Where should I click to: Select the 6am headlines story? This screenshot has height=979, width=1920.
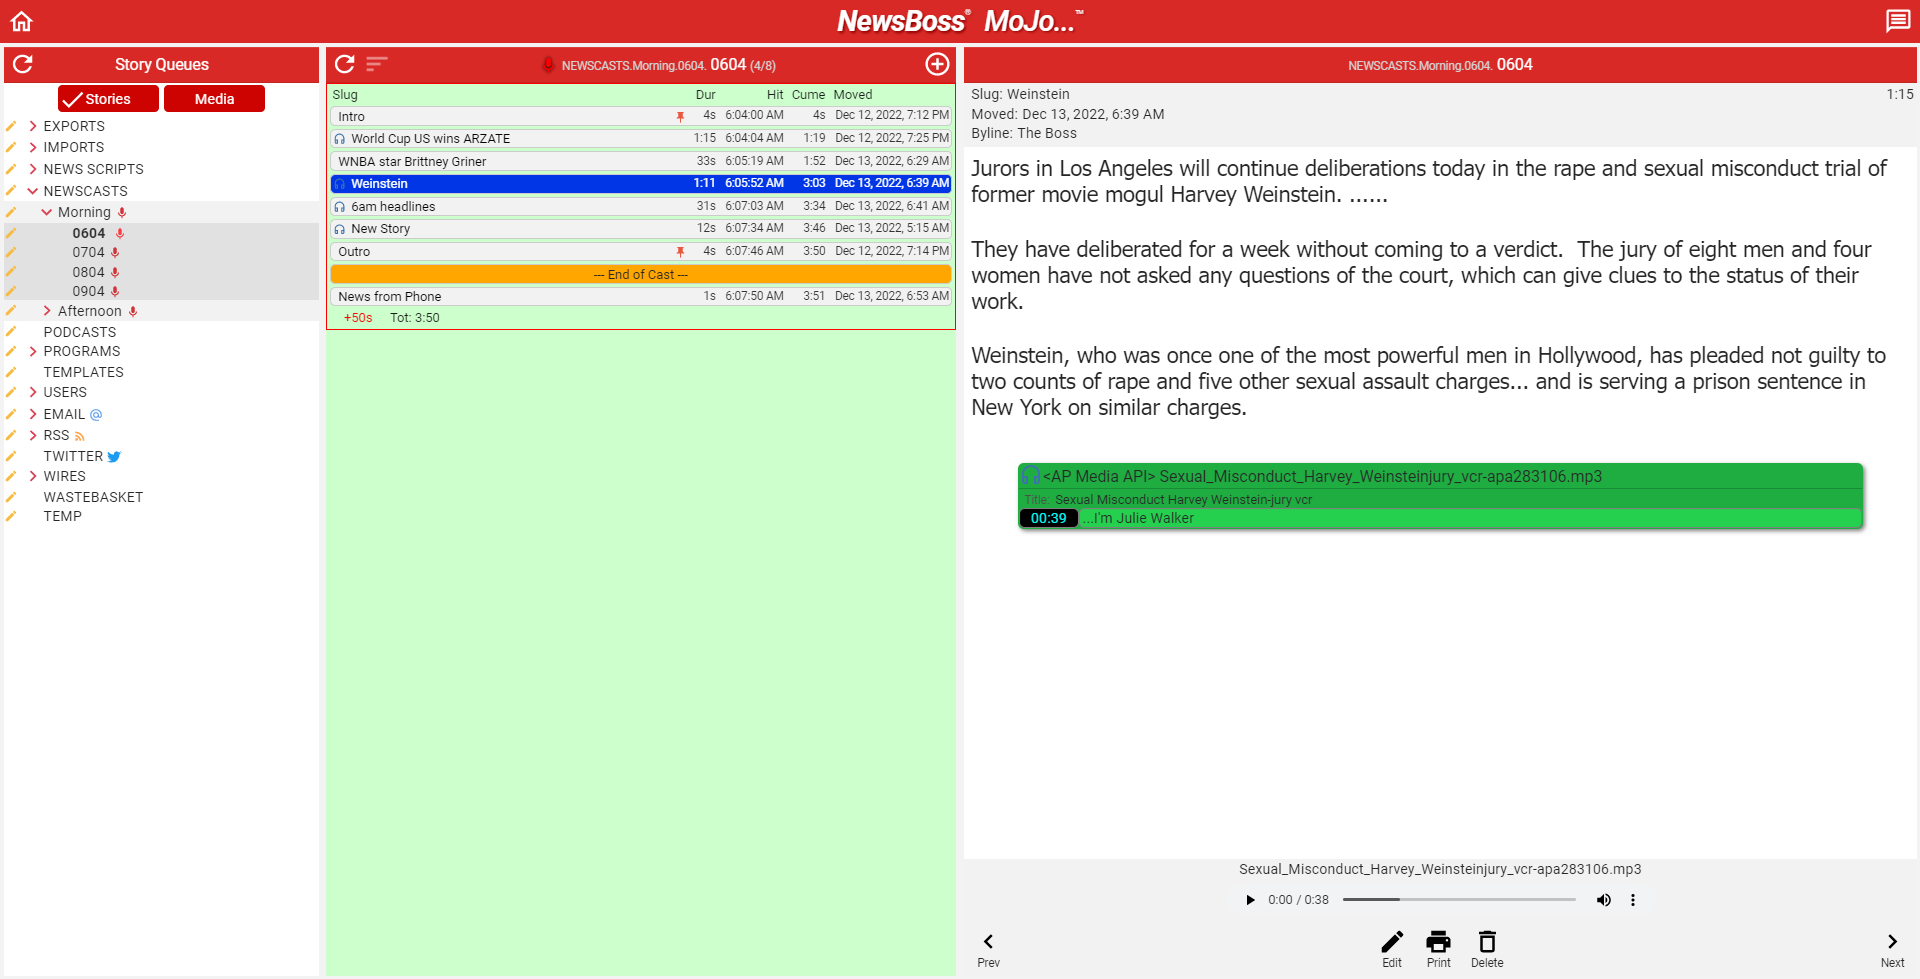tap(641, 206)
